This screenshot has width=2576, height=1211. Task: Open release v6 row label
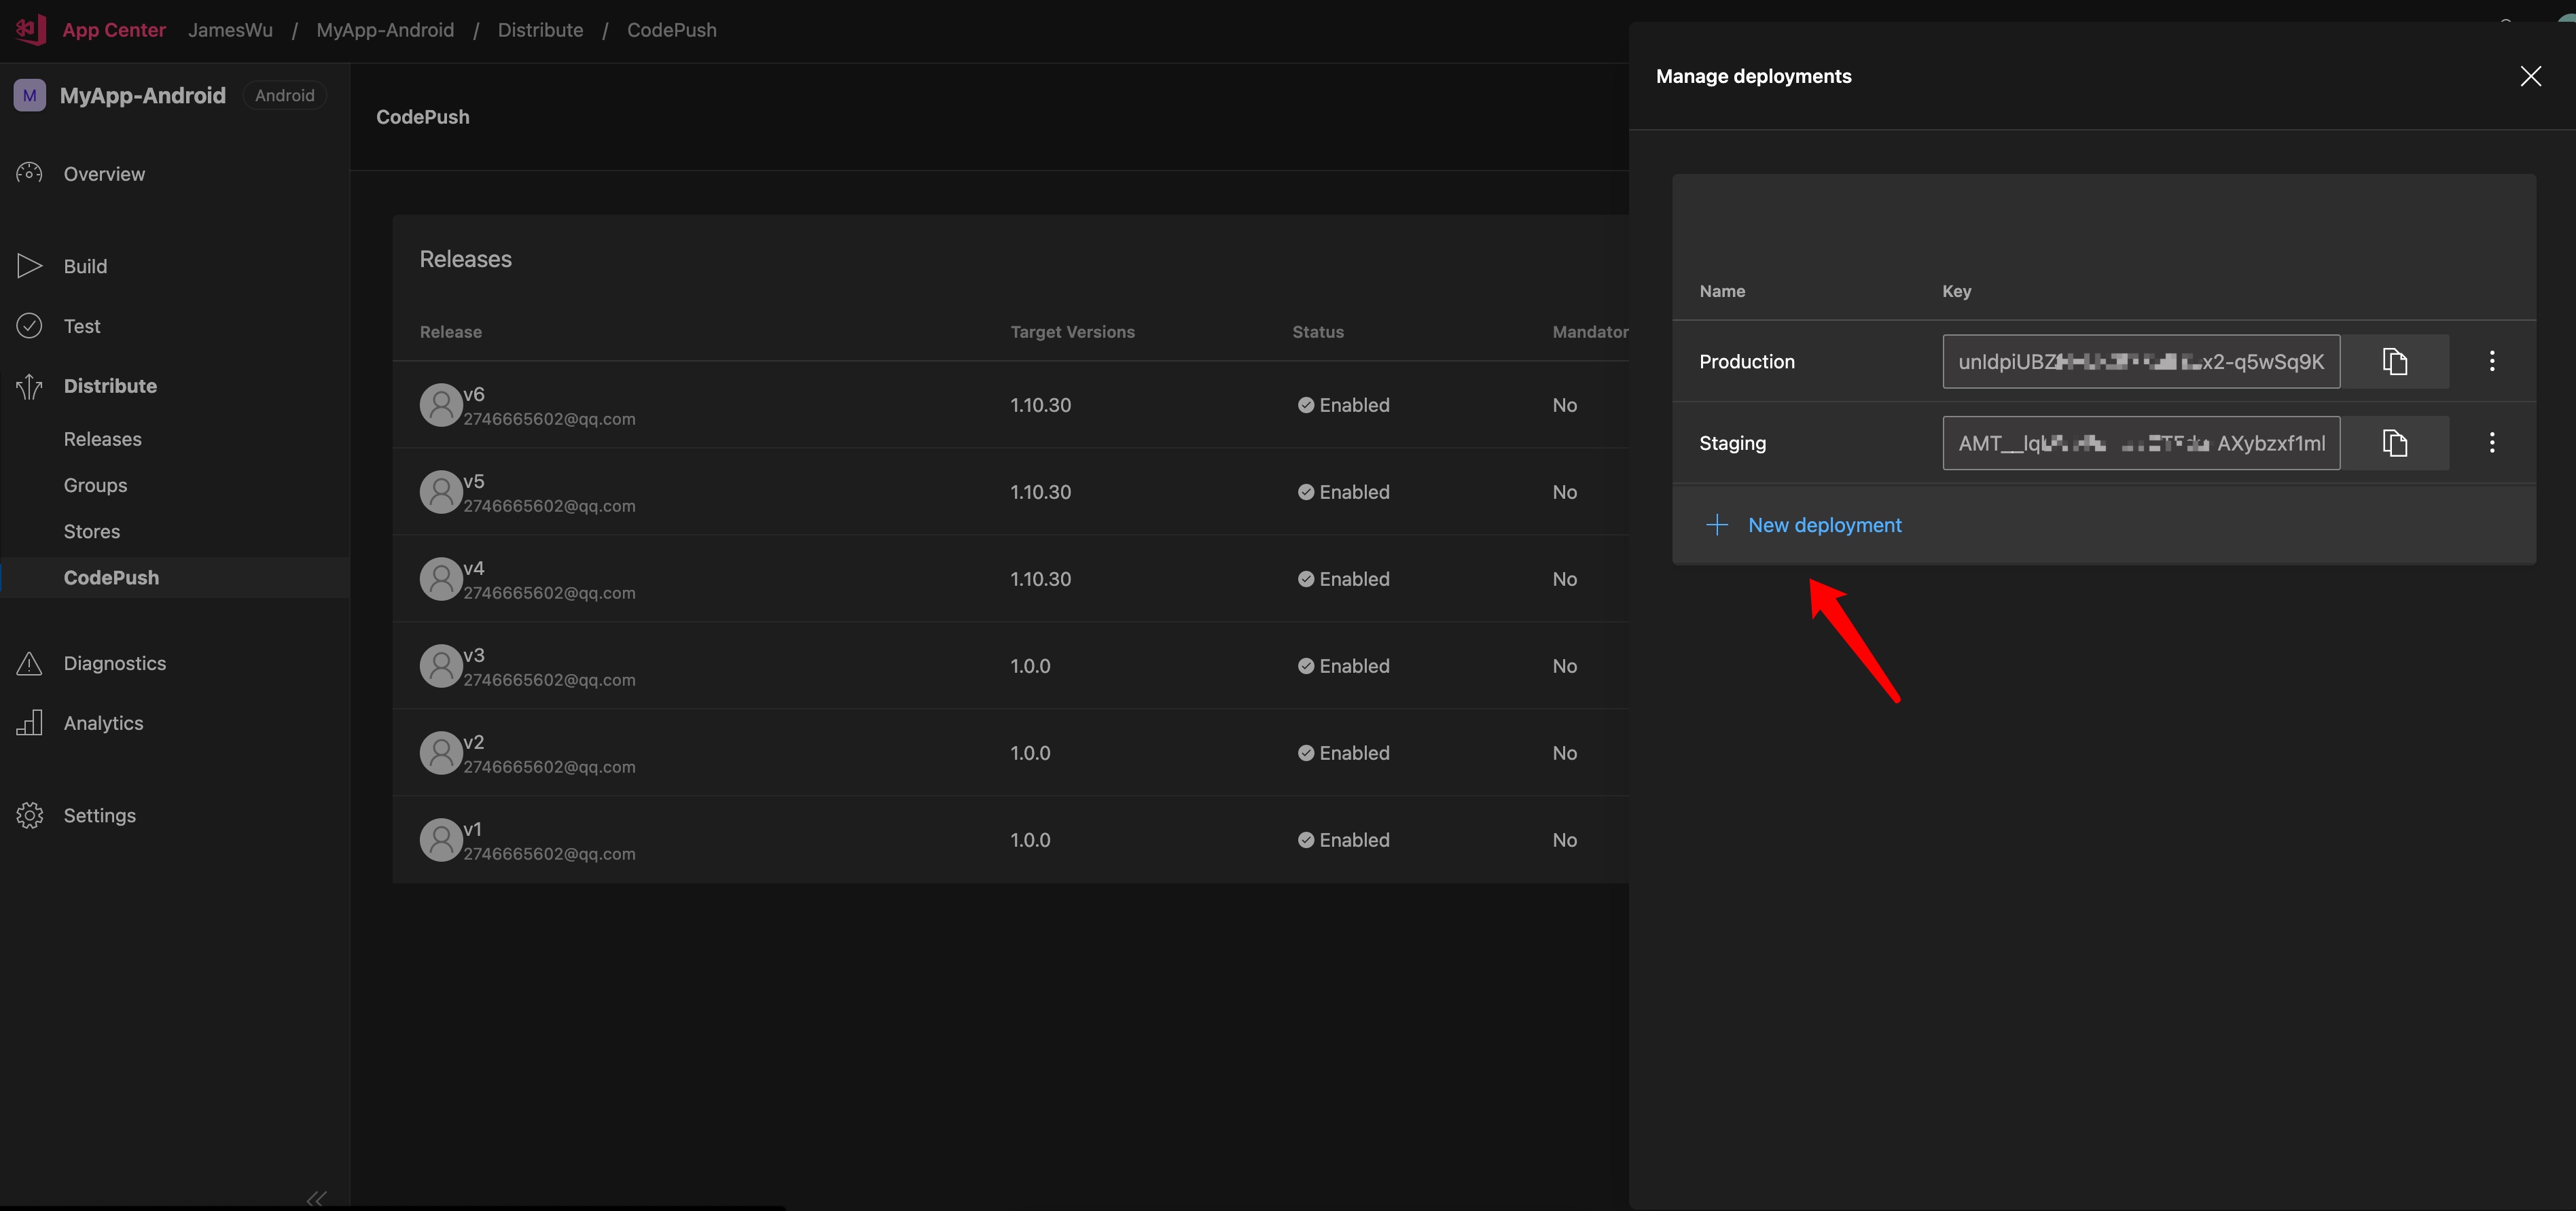click(474, 394)
